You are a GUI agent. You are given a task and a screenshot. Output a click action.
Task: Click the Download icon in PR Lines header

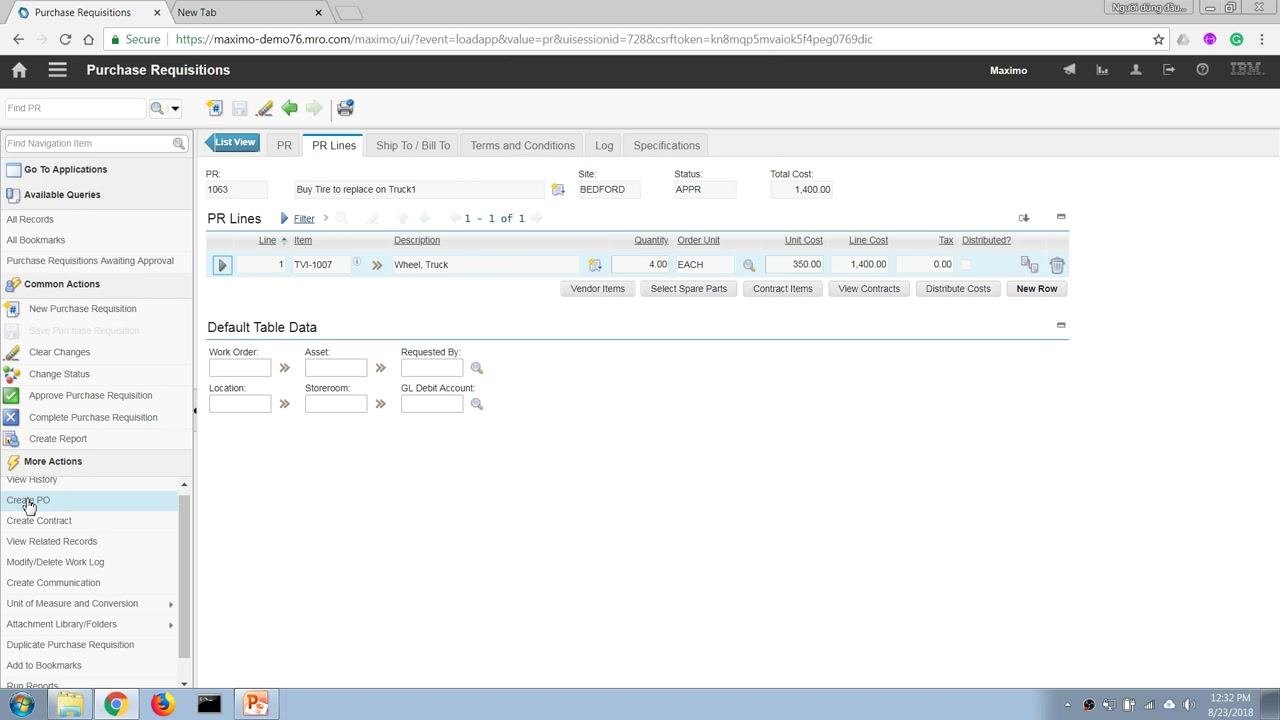tap(1024, 218)
